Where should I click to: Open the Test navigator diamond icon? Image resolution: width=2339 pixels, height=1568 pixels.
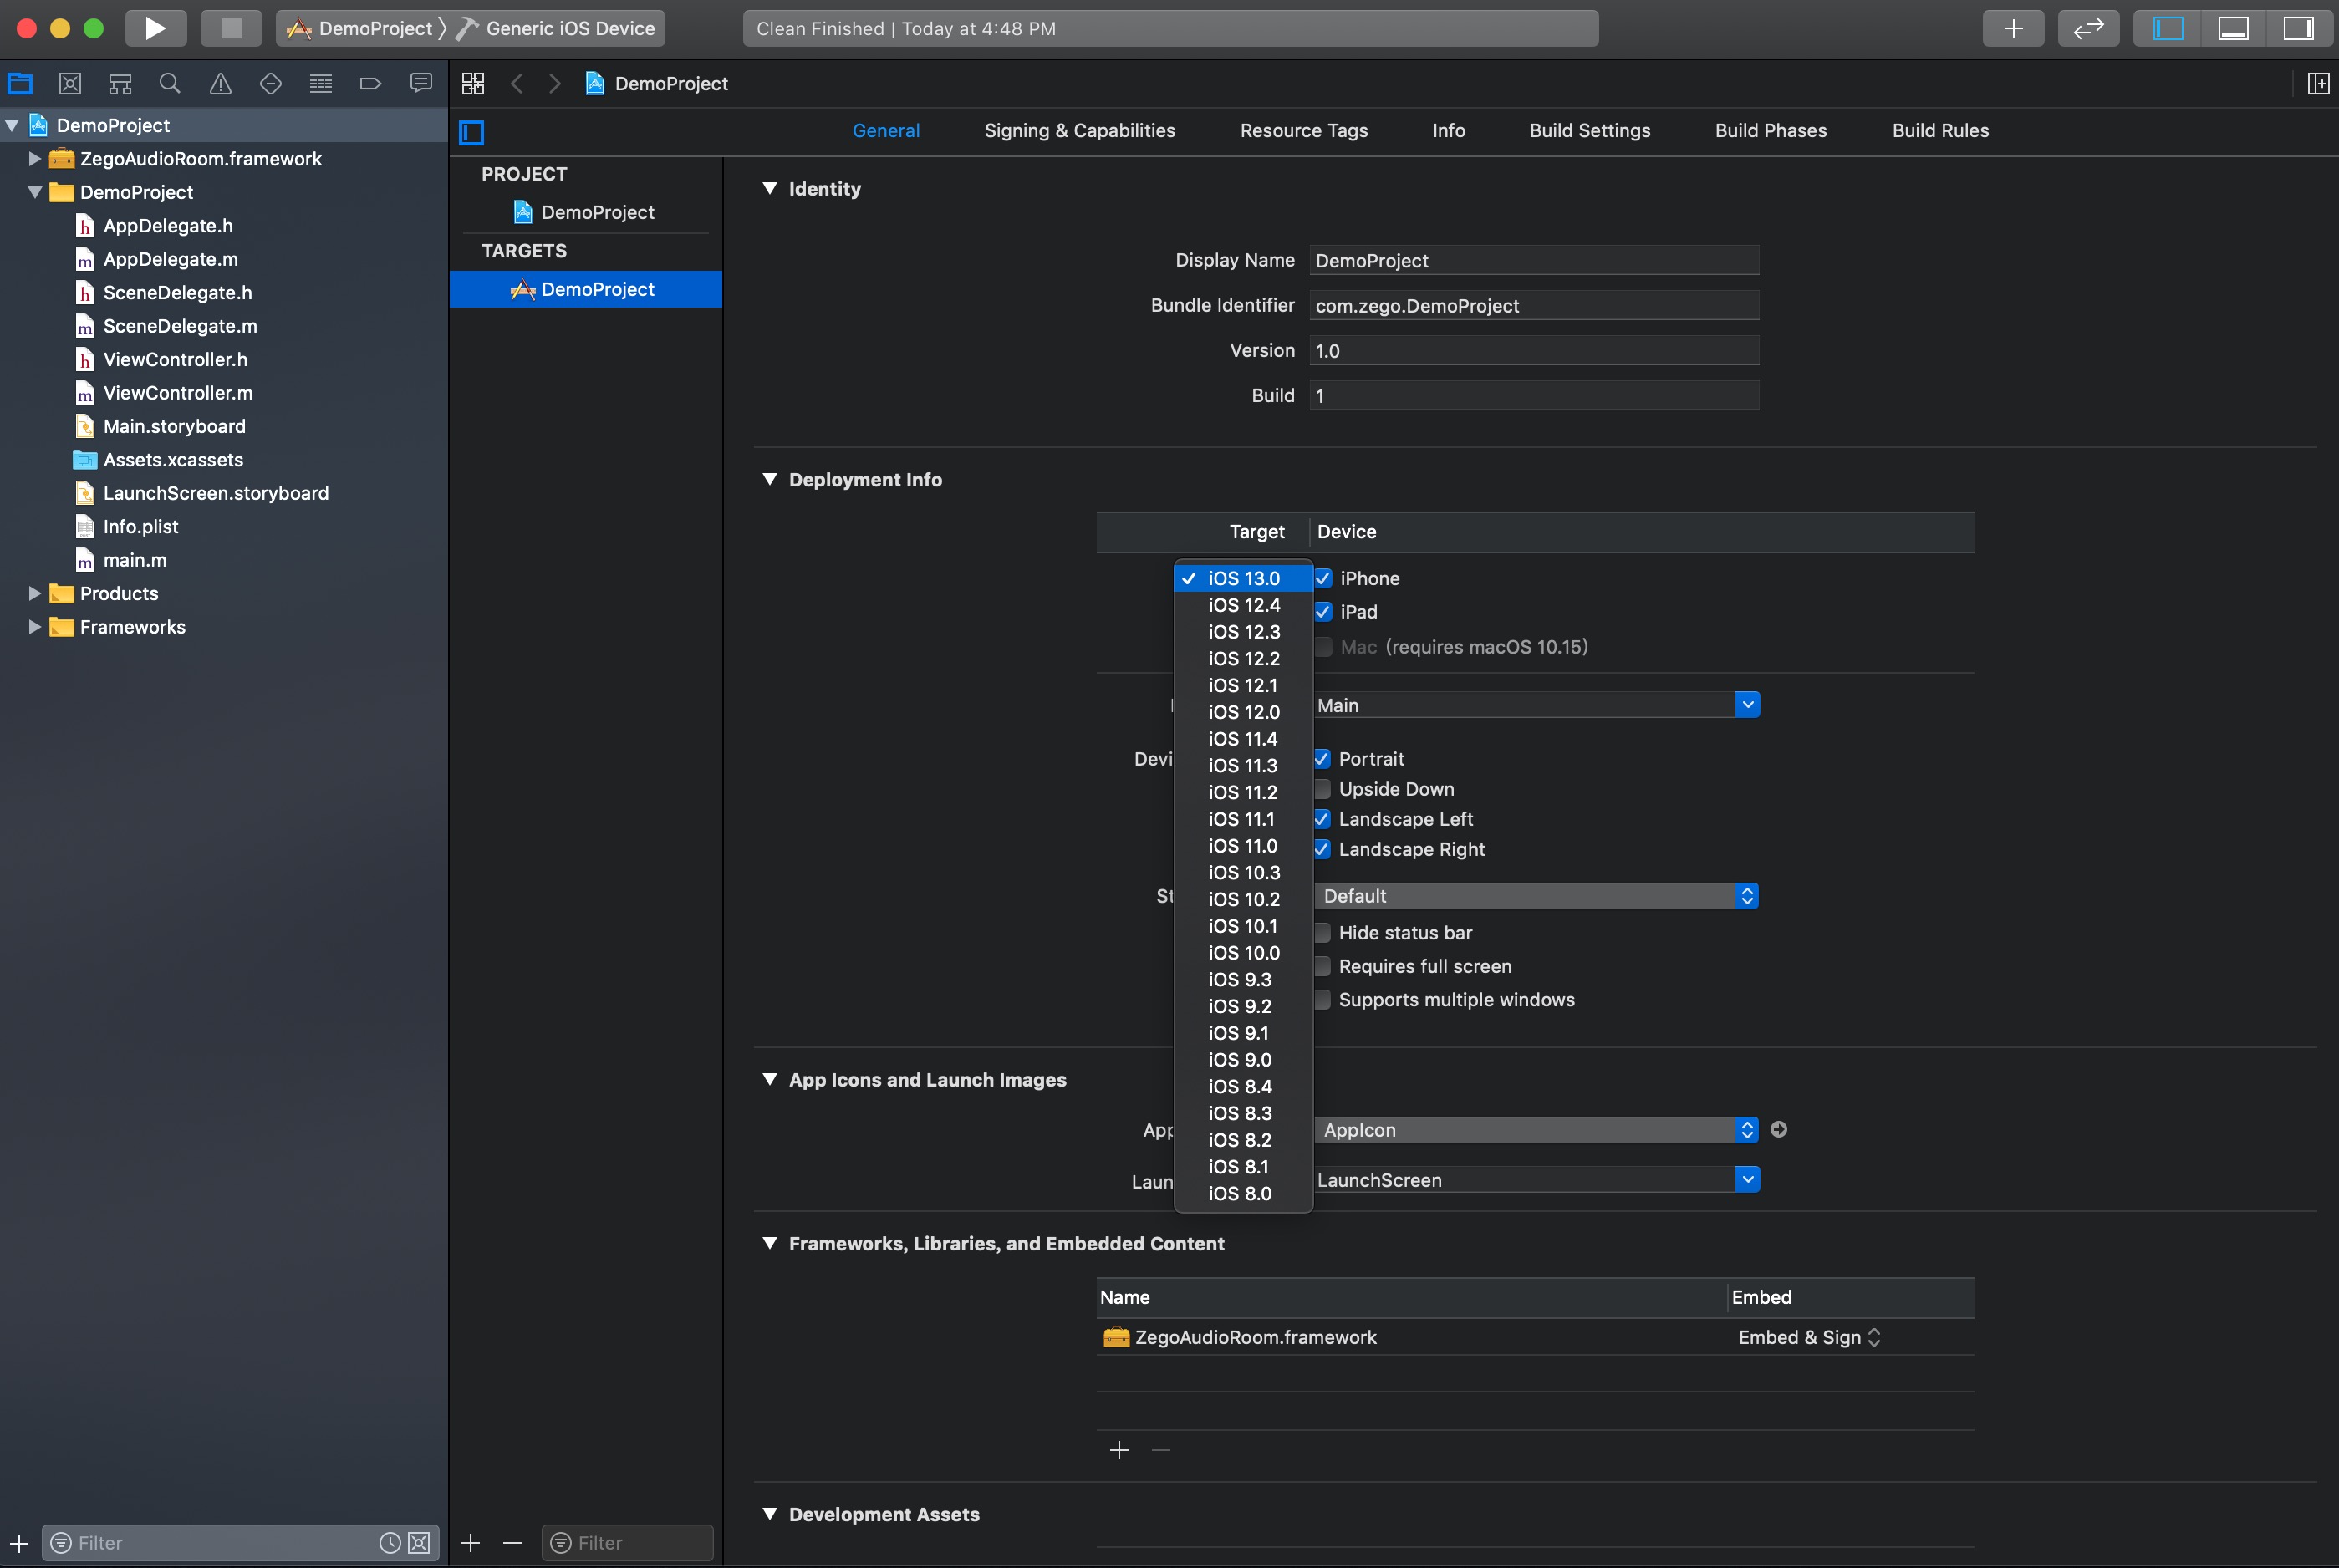coord(270,83)
